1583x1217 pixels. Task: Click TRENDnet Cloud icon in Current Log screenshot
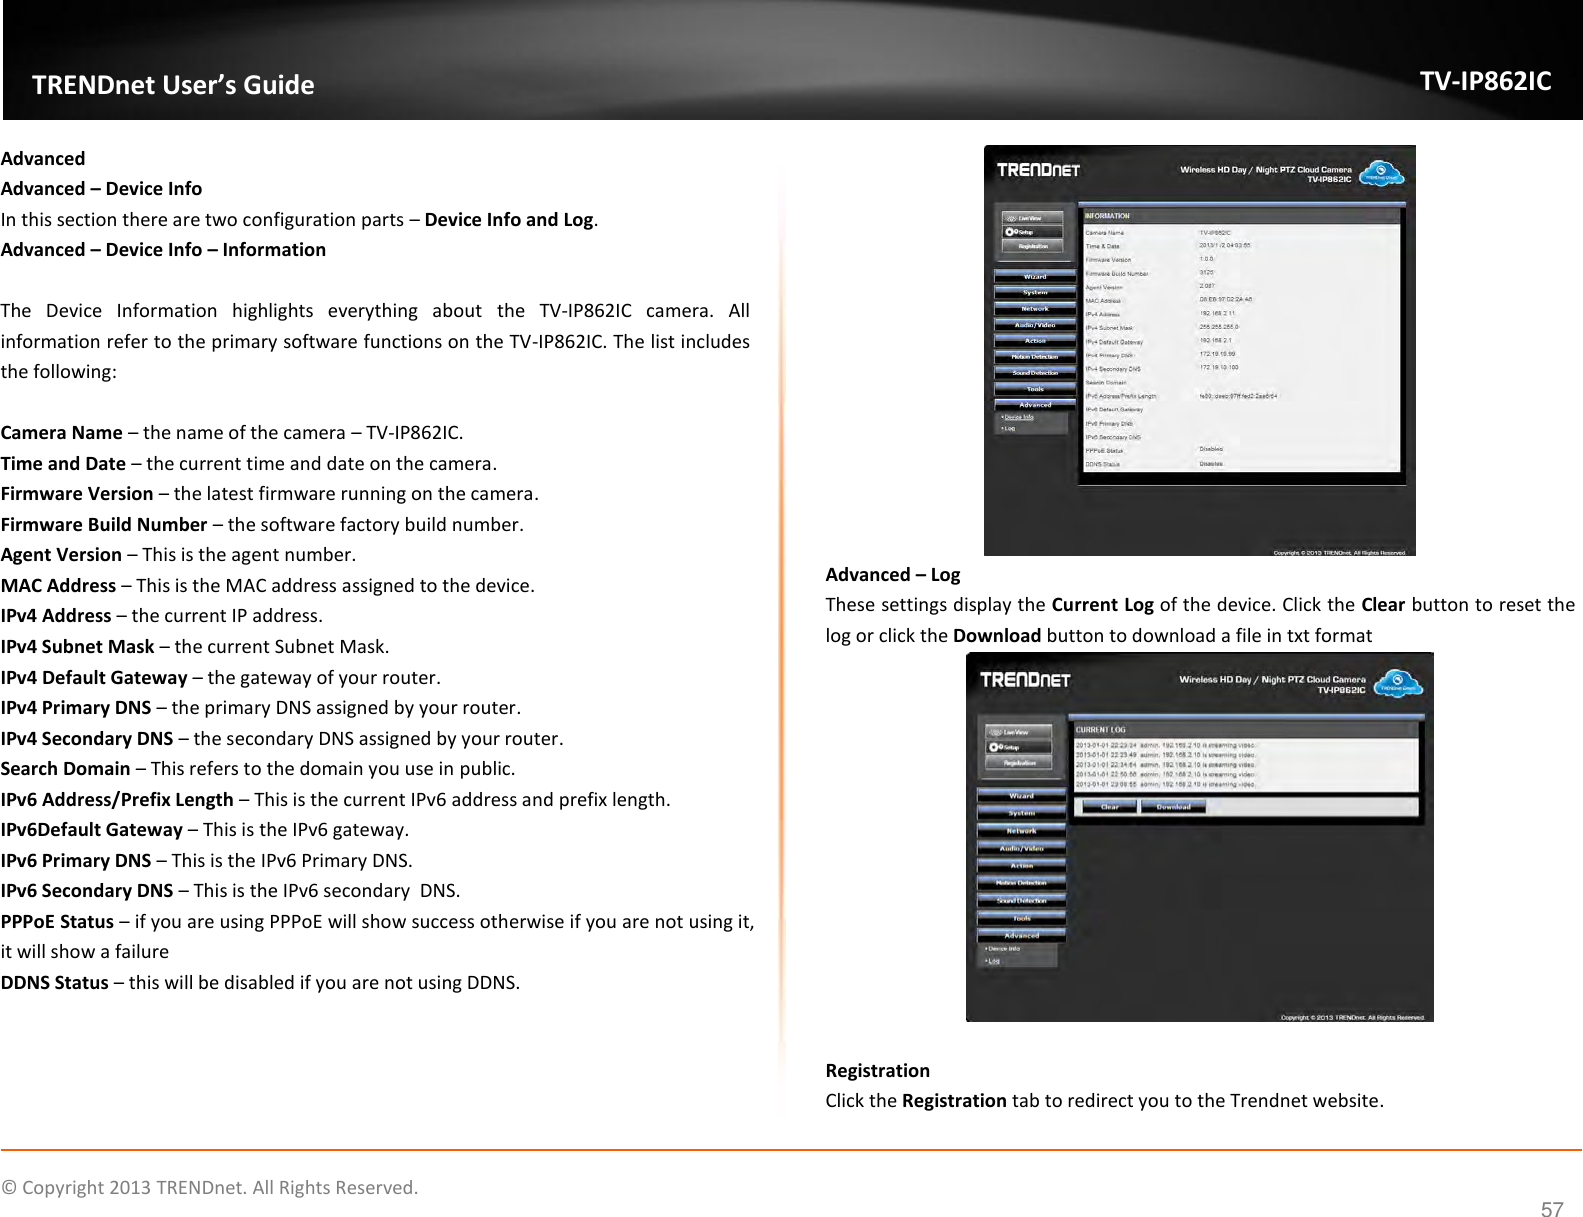[1397, 684]
